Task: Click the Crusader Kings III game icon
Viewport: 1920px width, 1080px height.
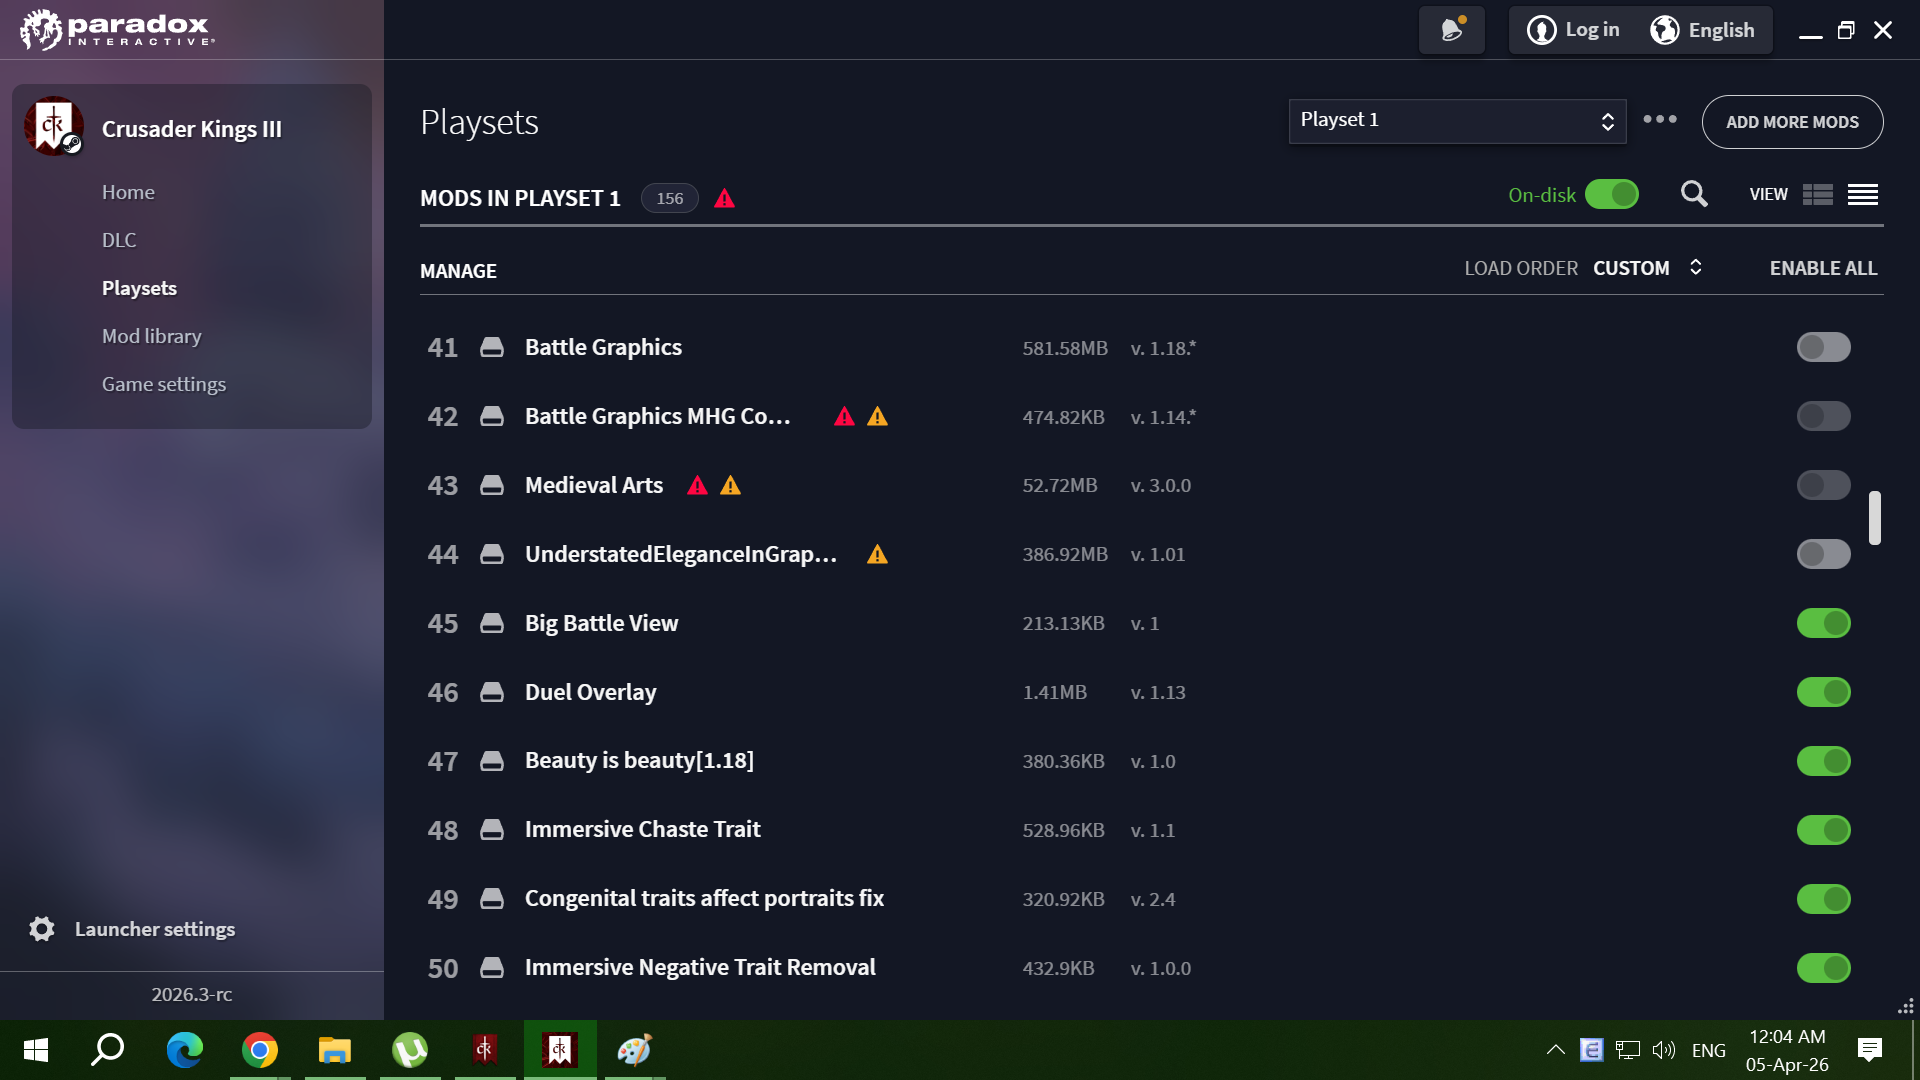Action: pos(54,127)
